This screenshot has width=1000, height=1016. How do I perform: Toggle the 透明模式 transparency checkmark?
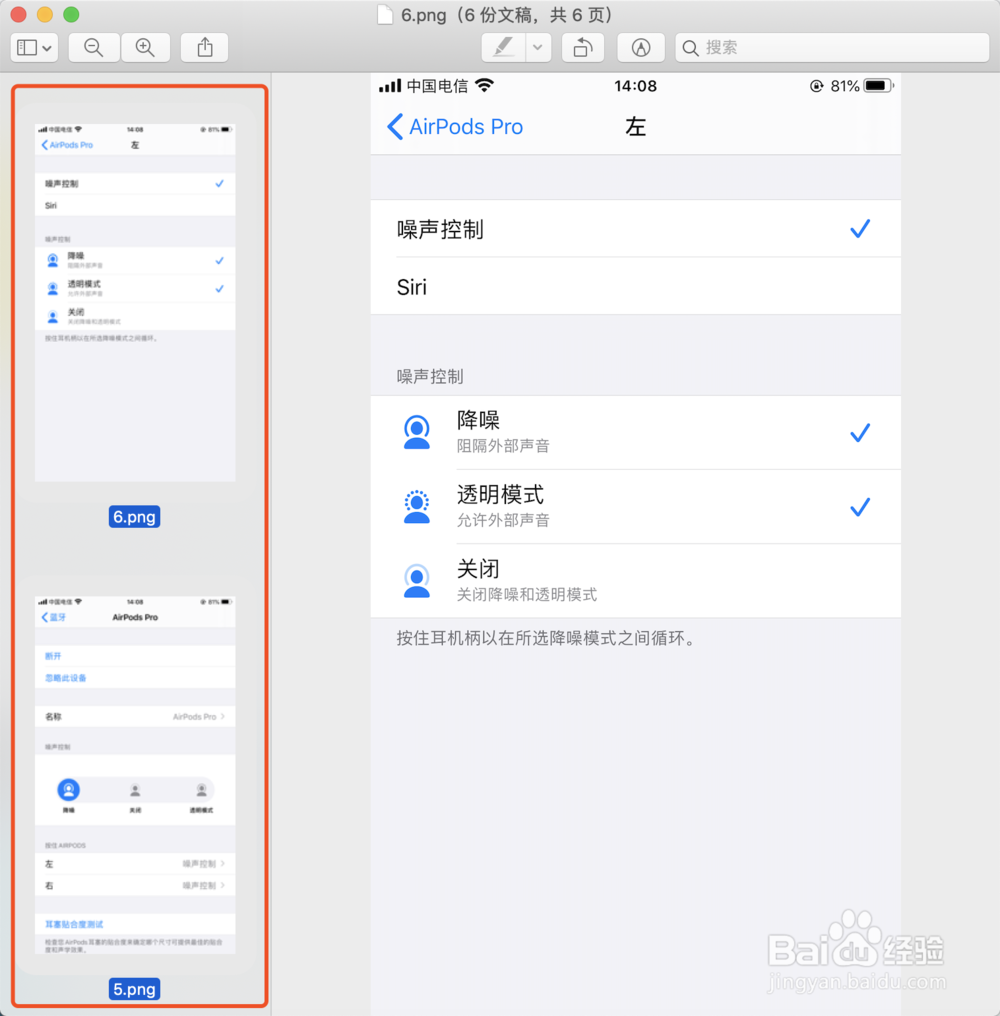[860, 507]
